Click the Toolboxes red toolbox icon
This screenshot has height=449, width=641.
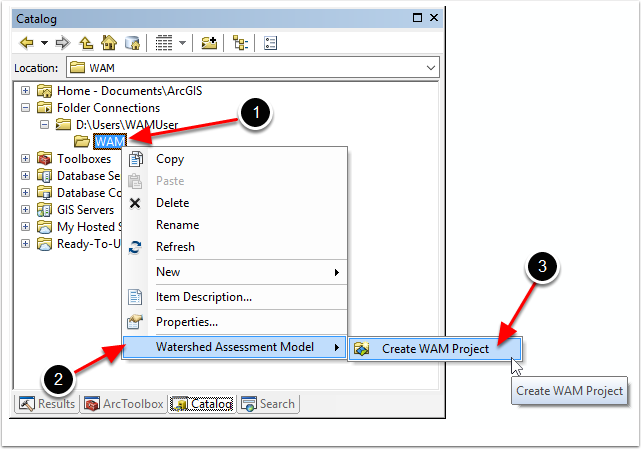coord(44,158)
